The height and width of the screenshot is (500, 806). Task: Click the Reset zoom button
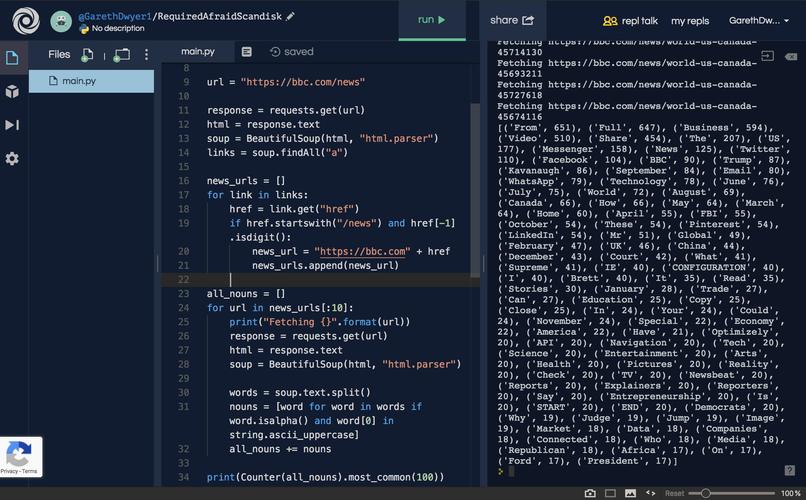coord(674,493)
